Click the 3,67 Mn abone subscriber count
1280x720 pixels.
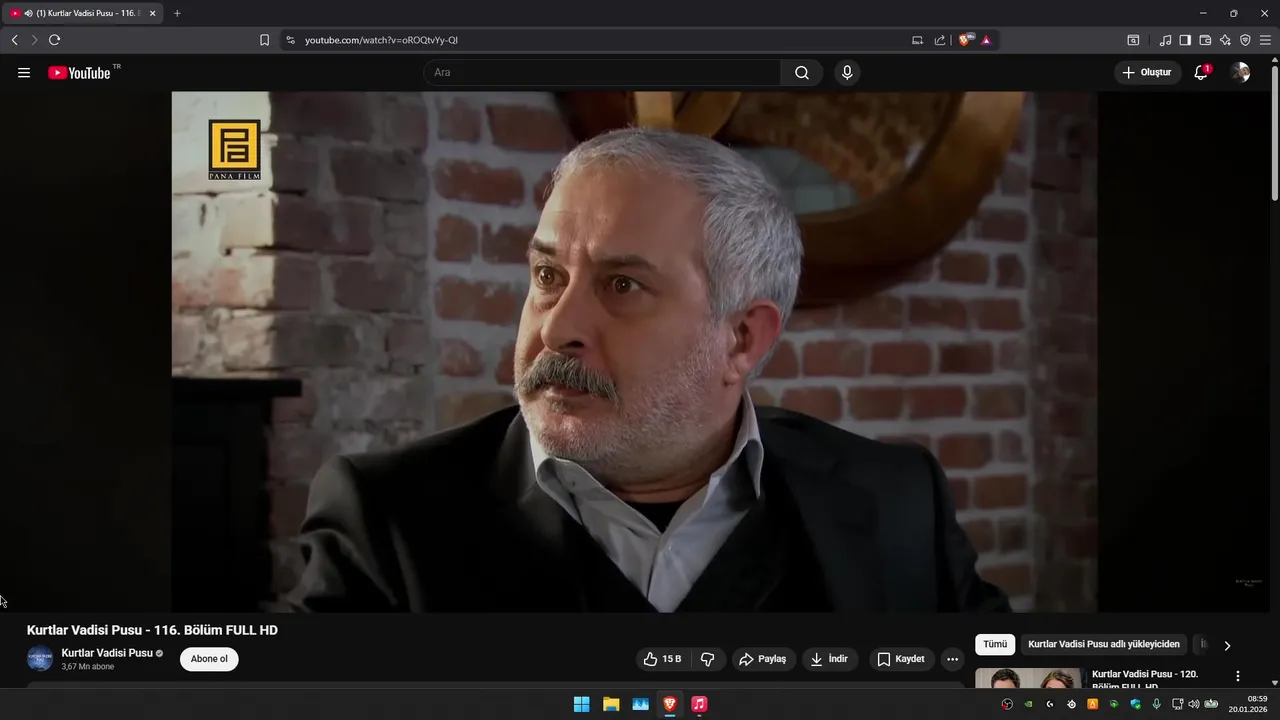(88, 666)
